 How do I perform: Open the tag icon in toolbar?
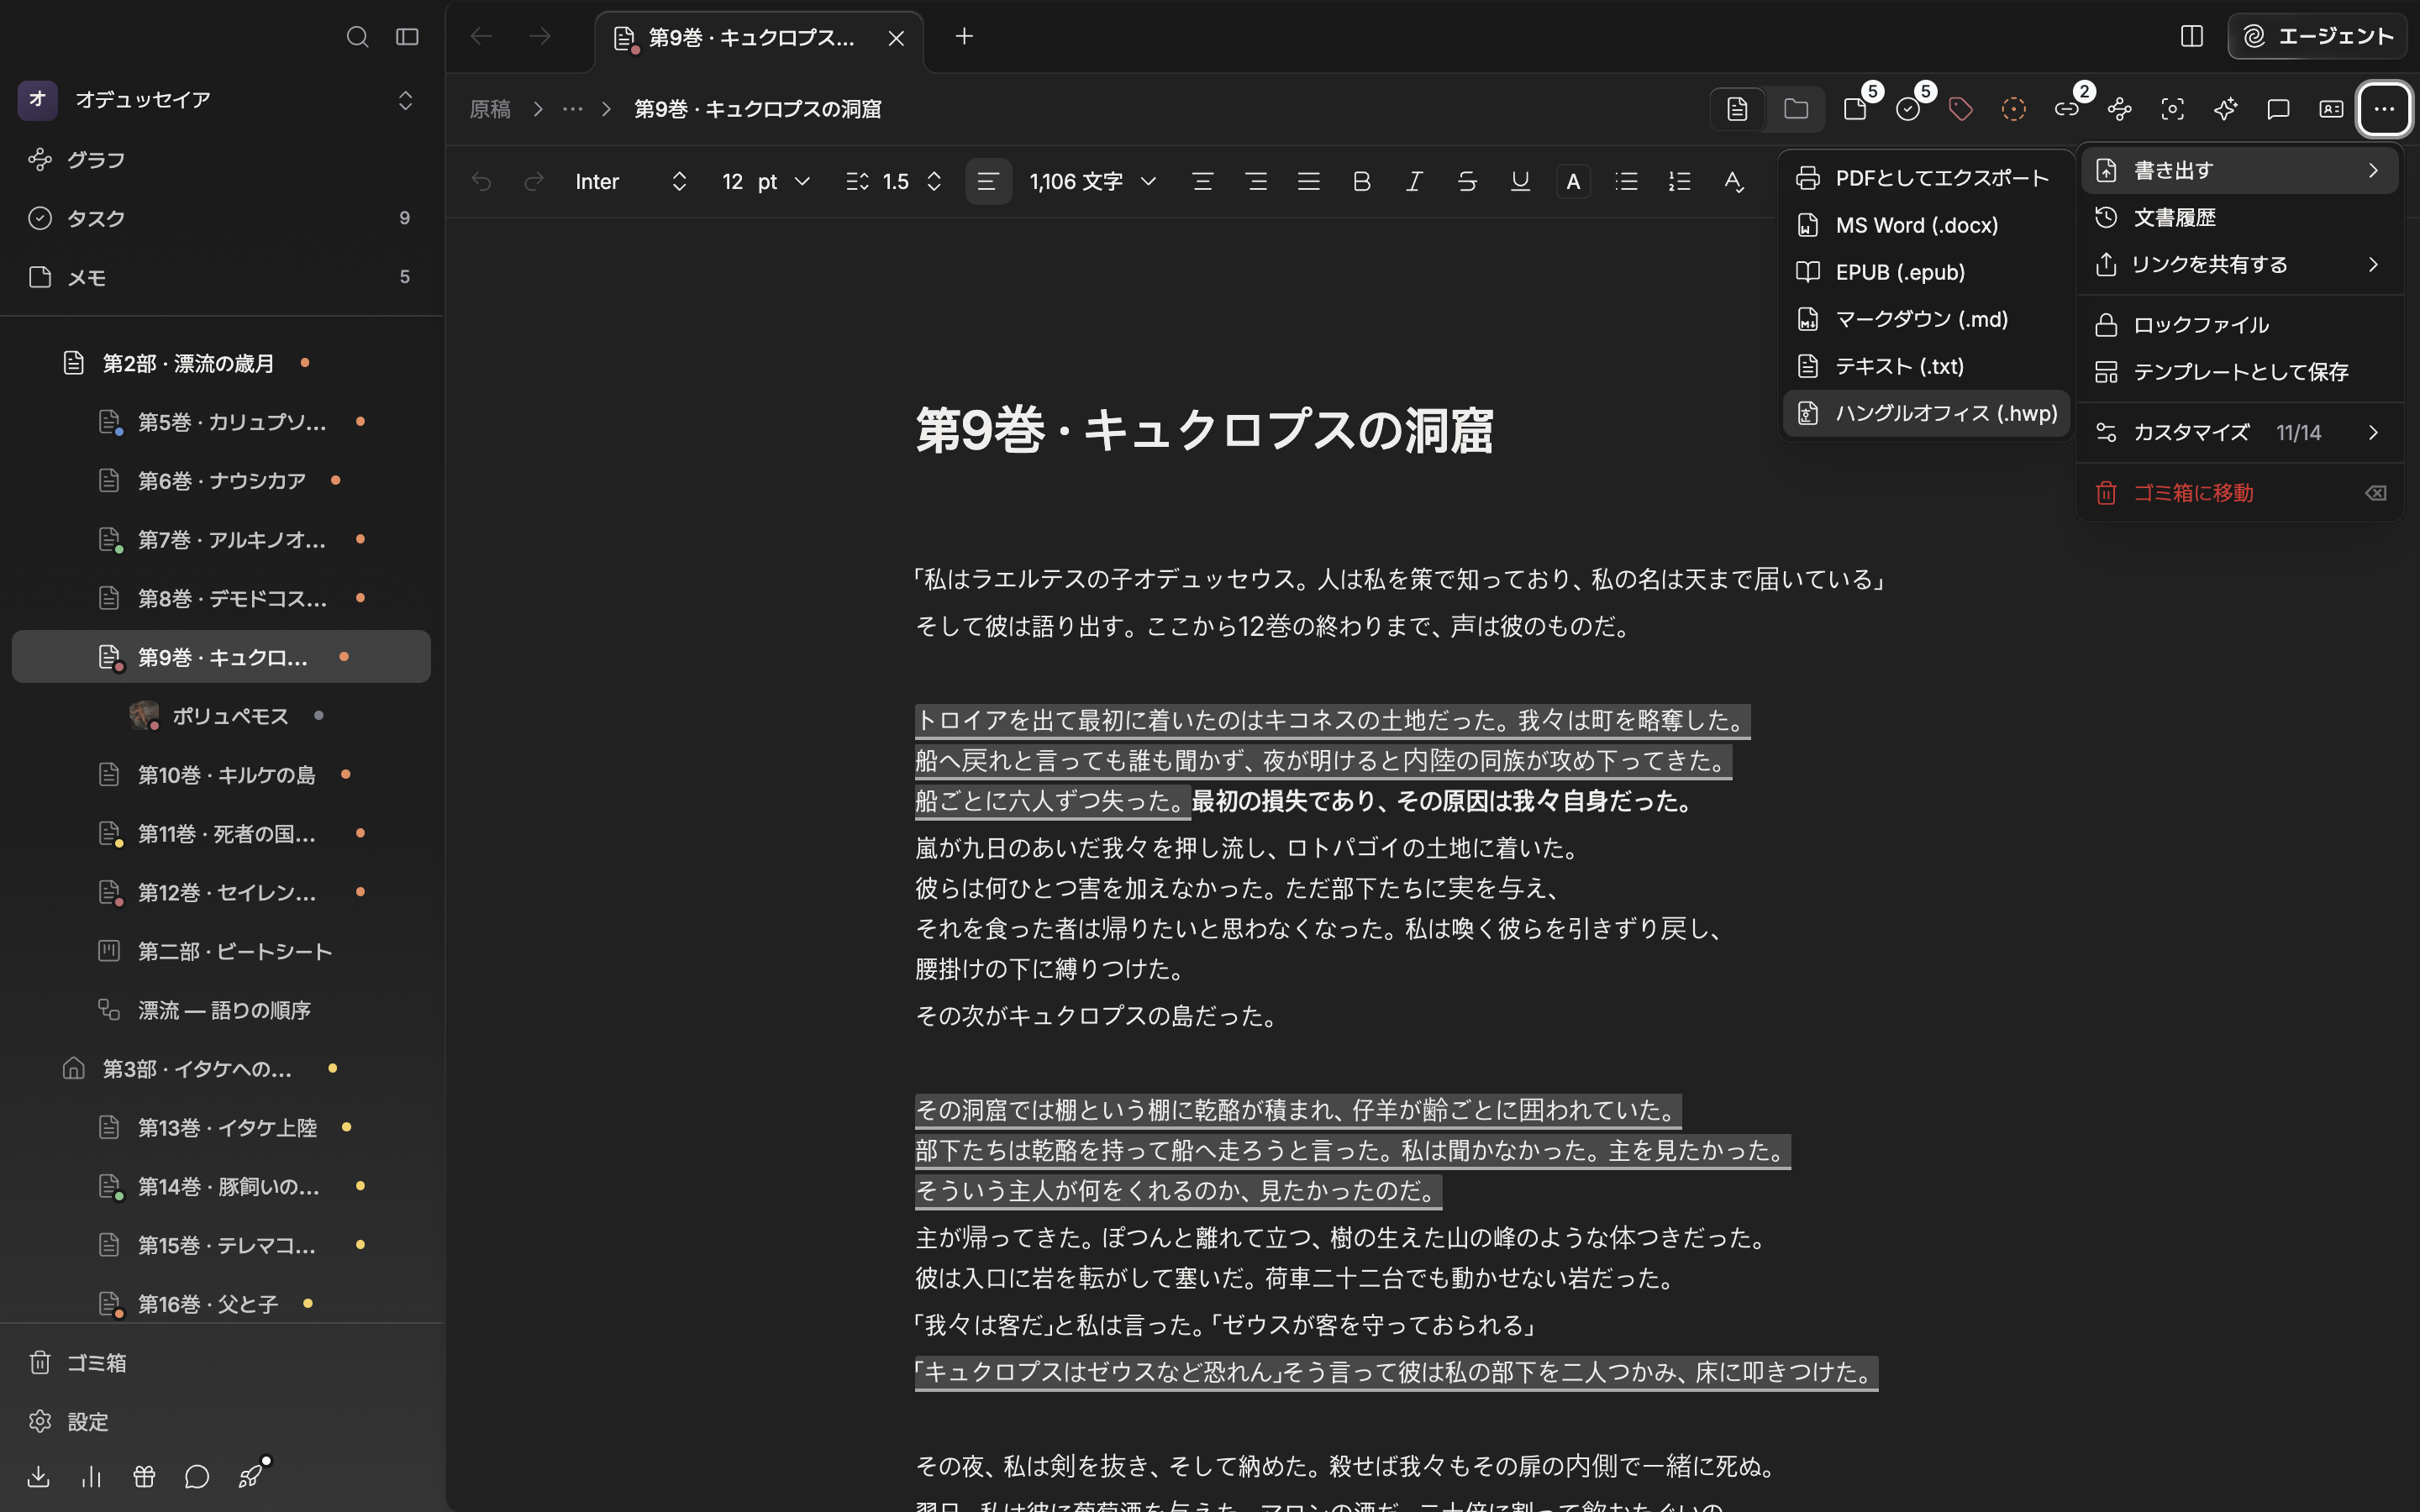point(1961,109)
